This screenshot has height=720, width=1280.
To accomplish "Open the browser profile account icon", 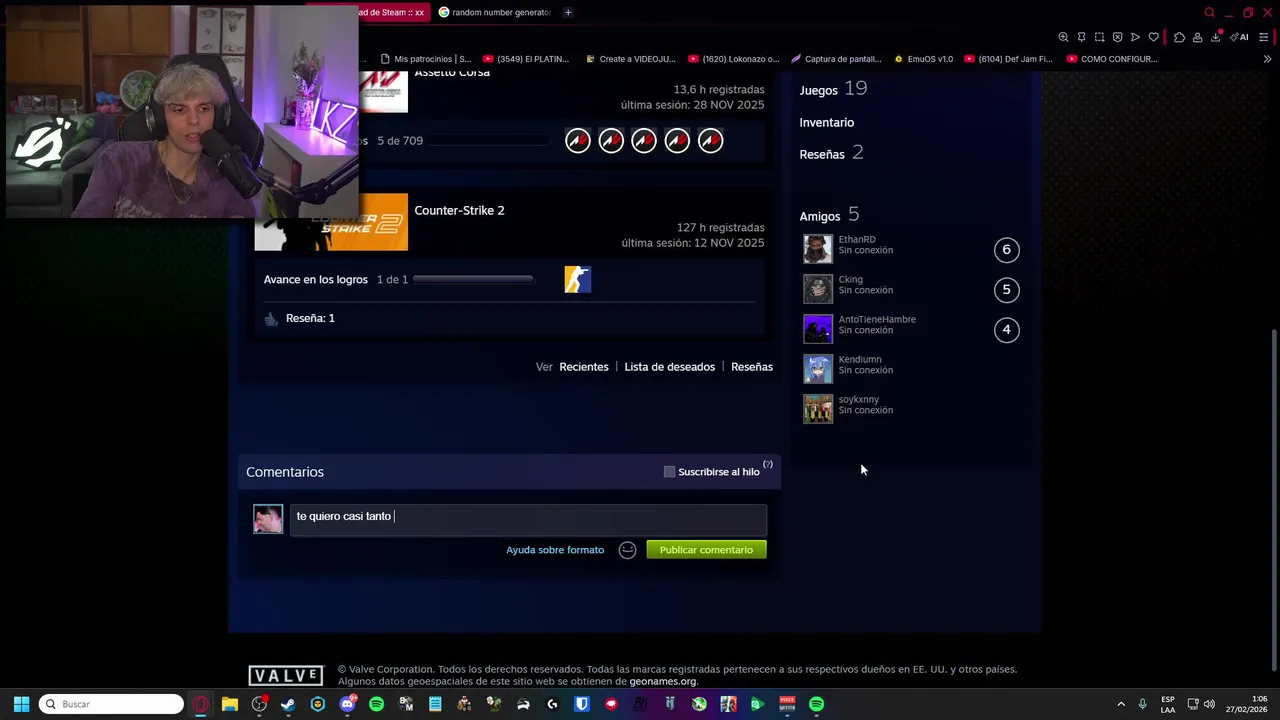I will click(1197, 37).
